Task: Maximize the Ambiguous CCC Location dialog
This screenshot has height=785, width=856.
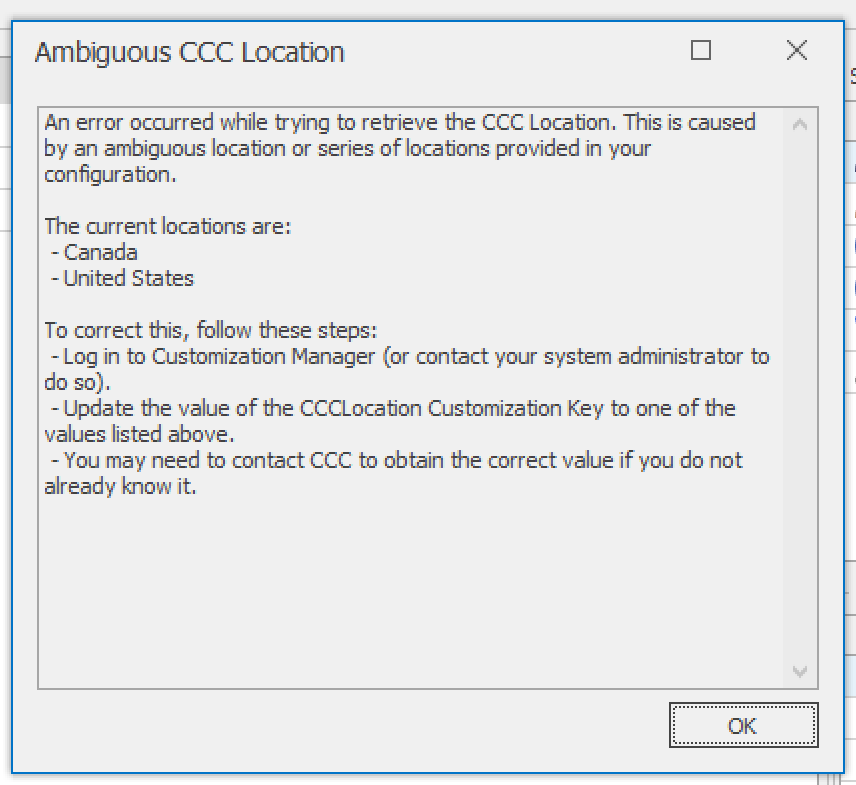Action: click(700, 50)
